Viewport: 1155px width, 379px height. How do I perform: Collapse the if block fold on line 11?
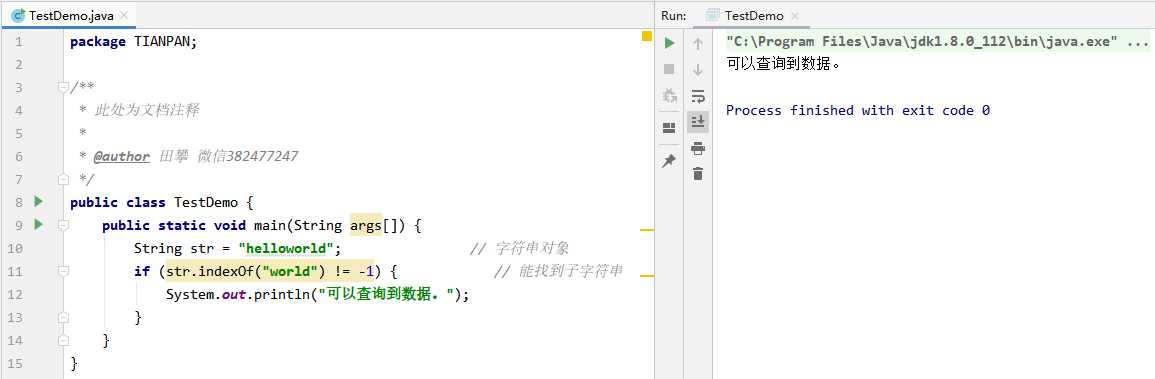click(63, 271)
